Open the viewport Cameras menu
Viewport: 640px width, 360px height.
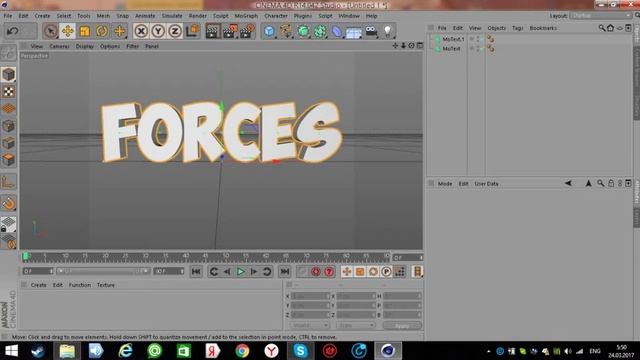[x=59, y=47]
